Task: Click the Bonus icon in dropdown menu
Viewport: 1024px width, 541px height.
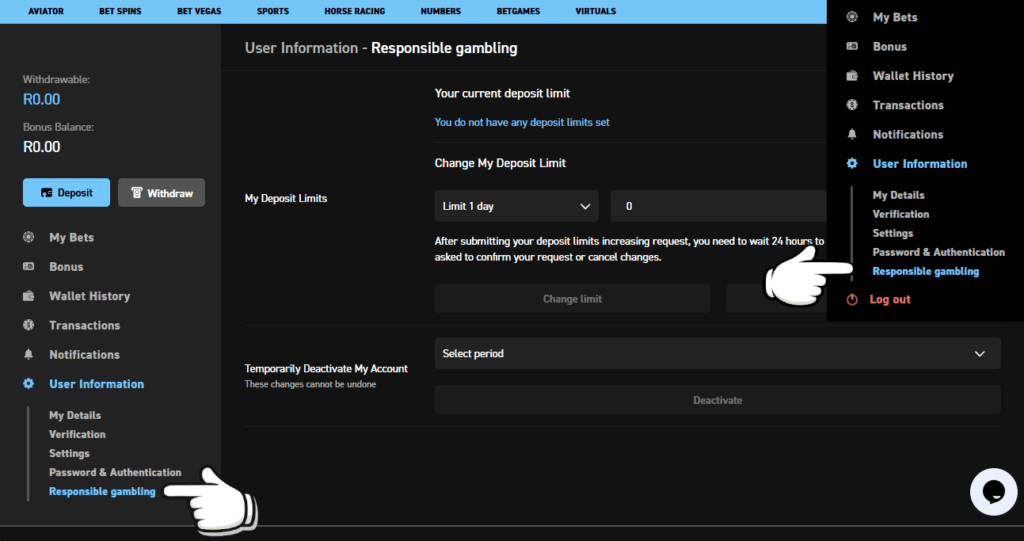Action: click(852, 46)
